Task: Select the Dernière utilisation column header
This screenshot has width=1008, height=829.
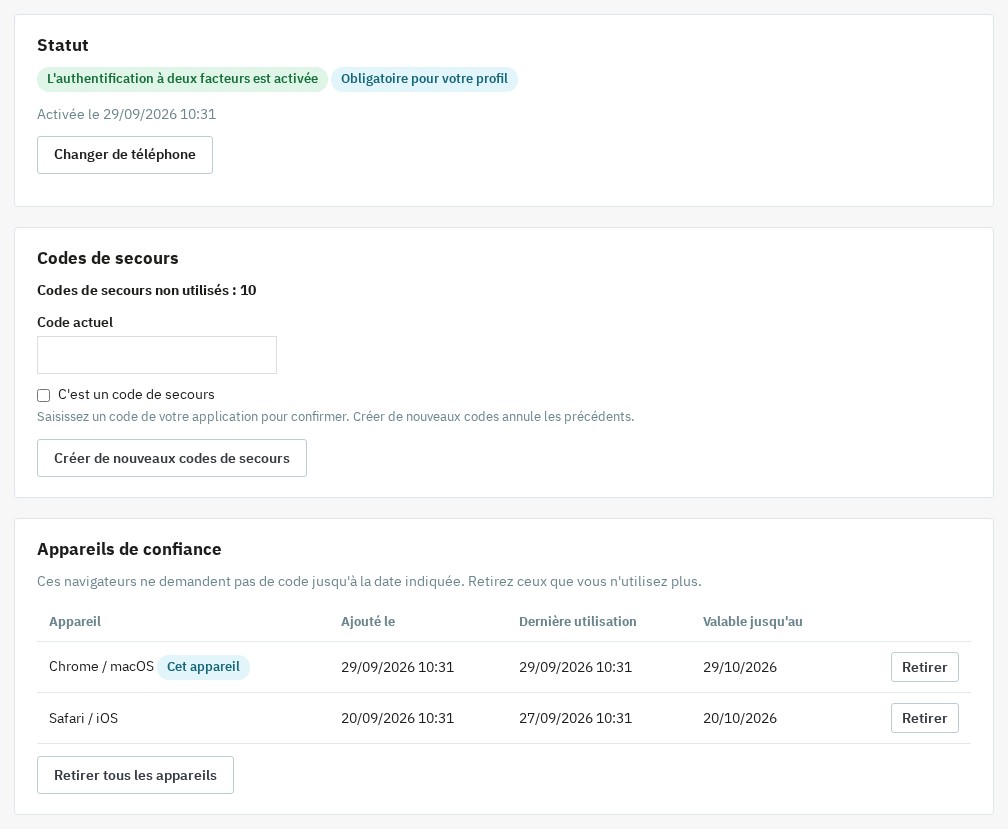Action: (577, 621)
